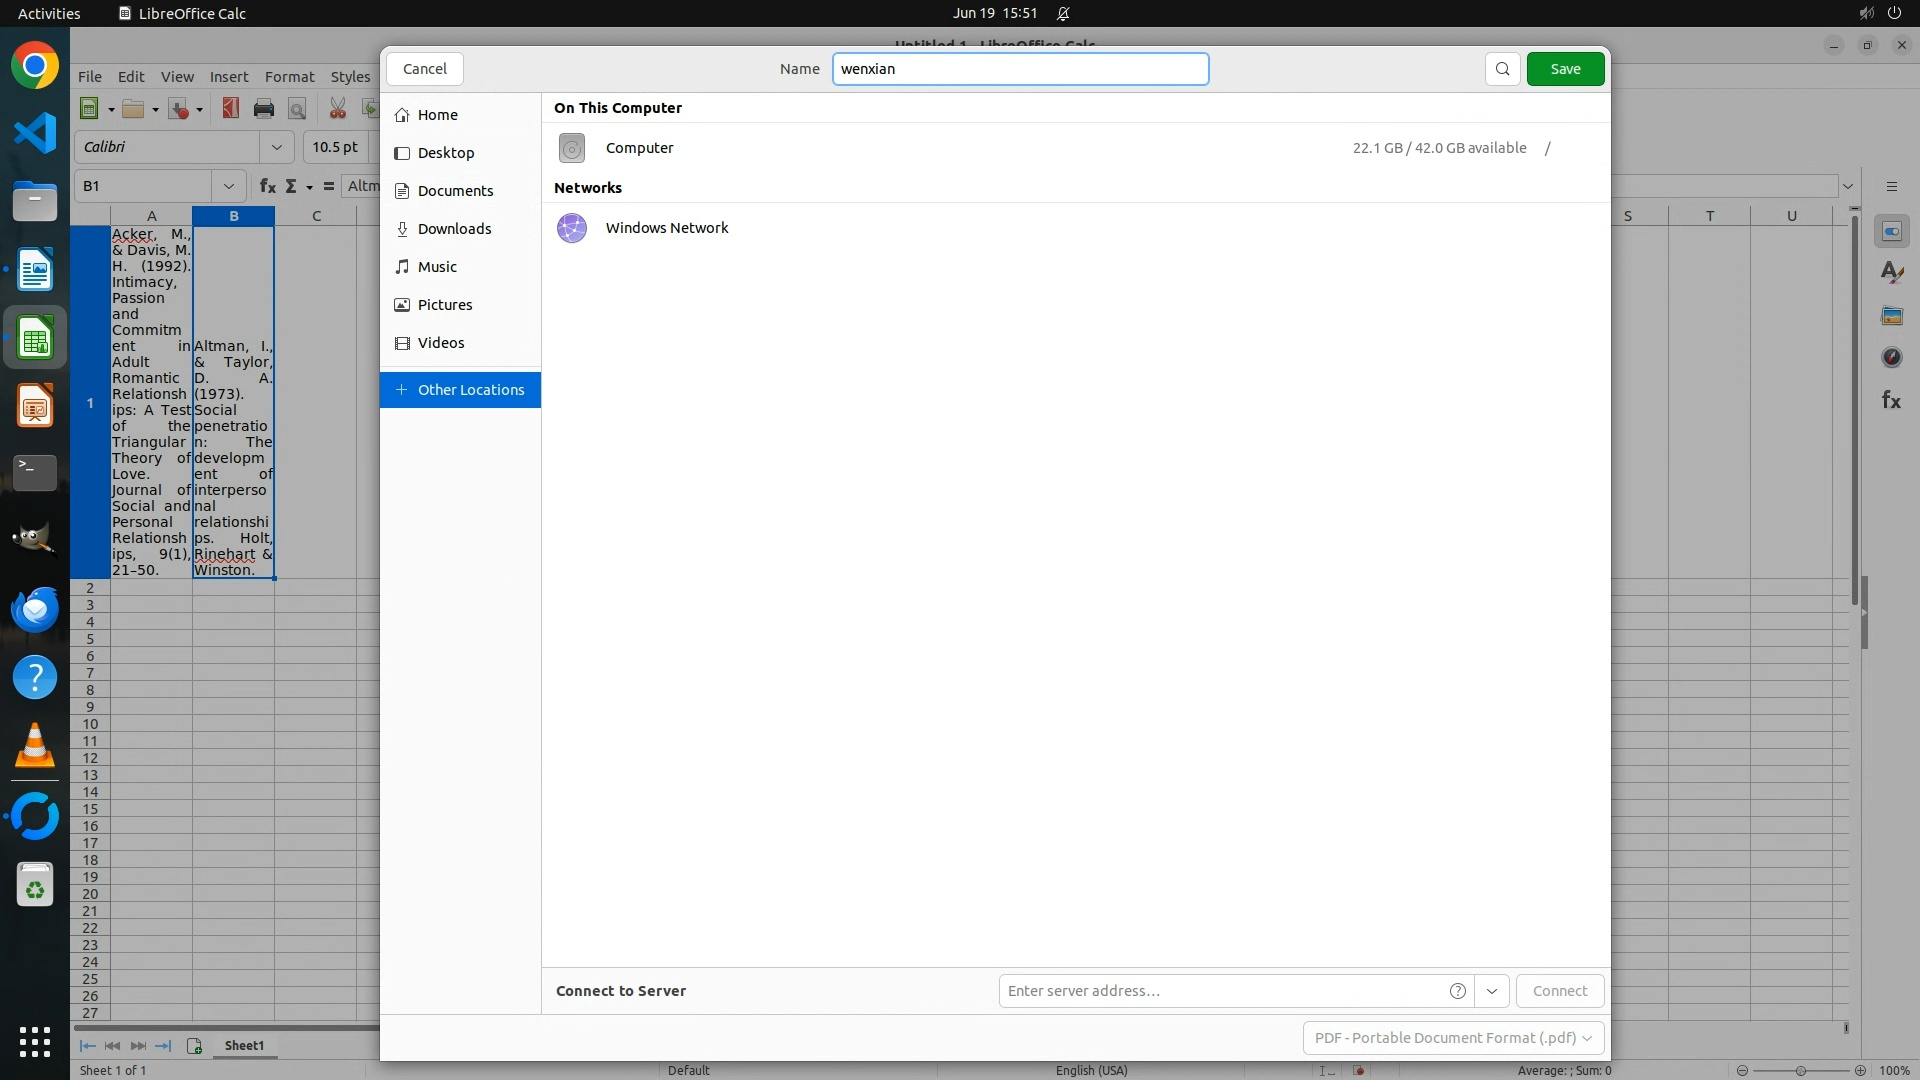Viewport: 1920px width, 1080px height.
Task: Select the Windows Network icon
Action: [572, 228]
